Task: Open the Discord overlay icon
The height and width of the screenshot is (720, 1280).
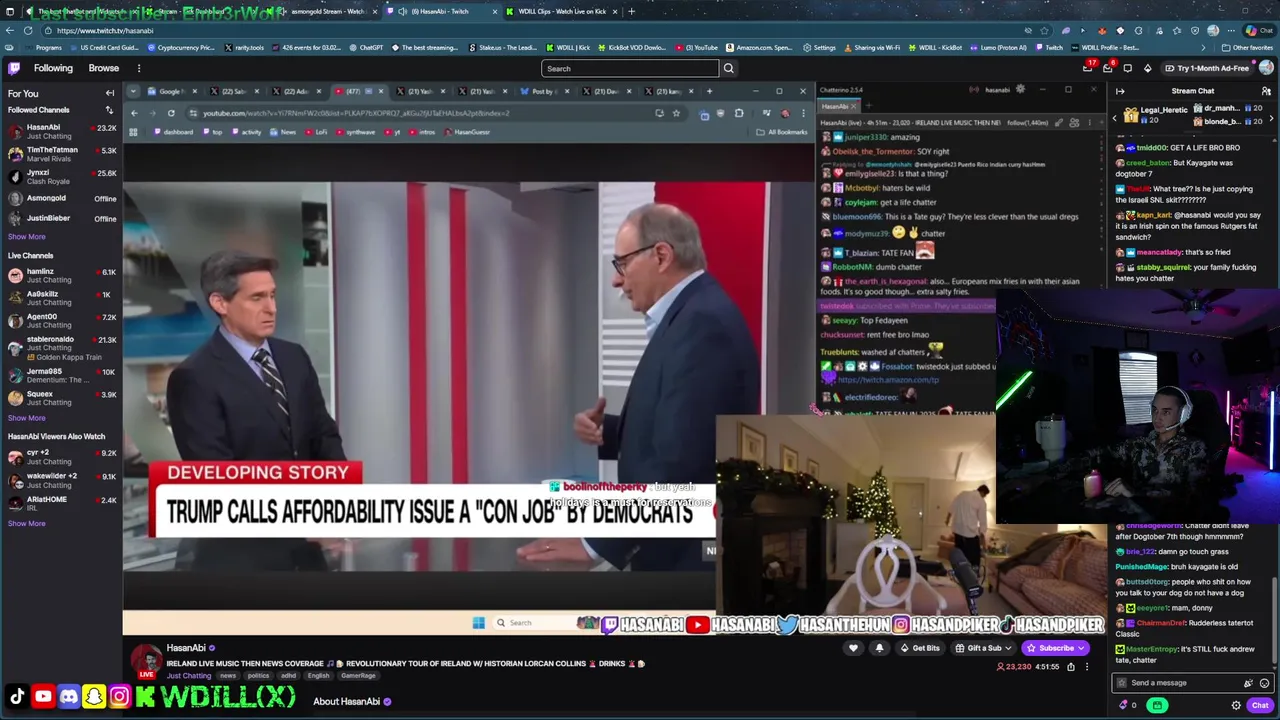Action: click(68, 696)
